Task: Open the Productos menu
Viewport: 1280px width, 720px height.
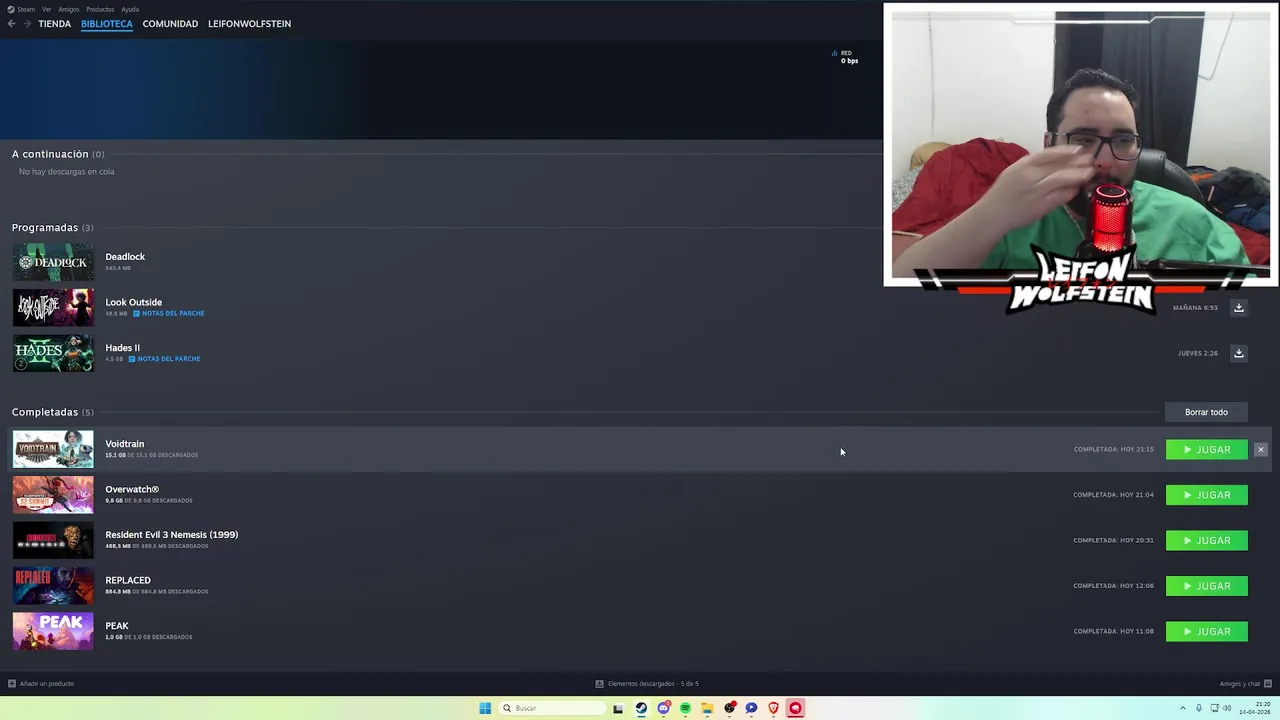Action: (x=100, y=9)
